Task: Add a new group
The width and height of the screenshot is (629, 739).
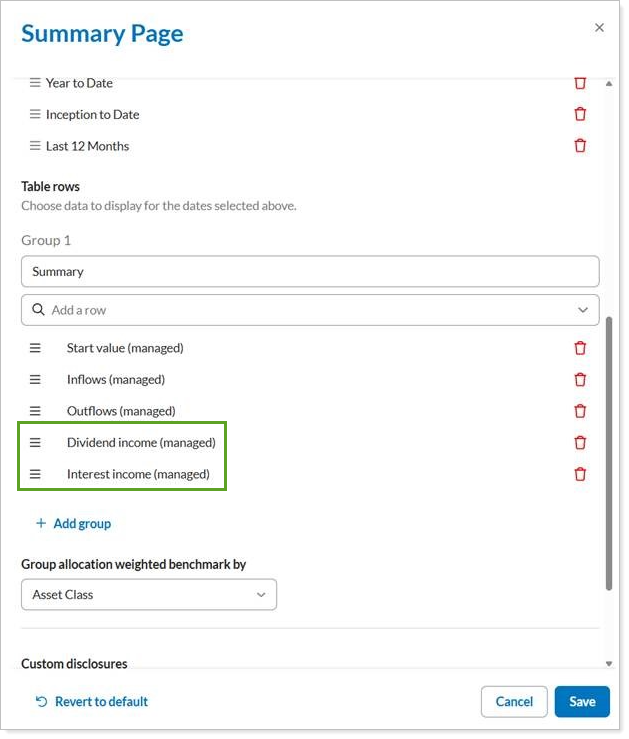Action: click(x=73, y=524)
